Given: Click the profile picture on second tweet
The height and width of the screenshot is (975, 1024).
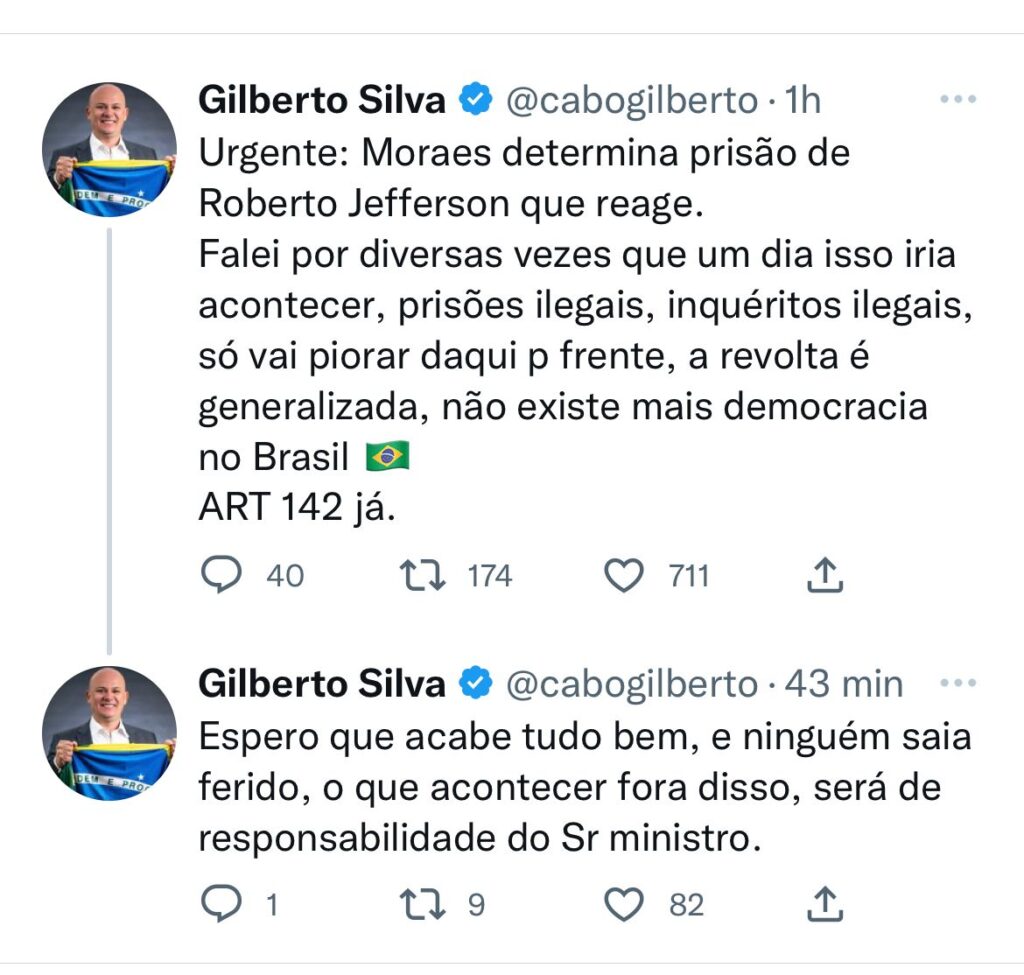Looking at the screenshot, I should (109, 733).
